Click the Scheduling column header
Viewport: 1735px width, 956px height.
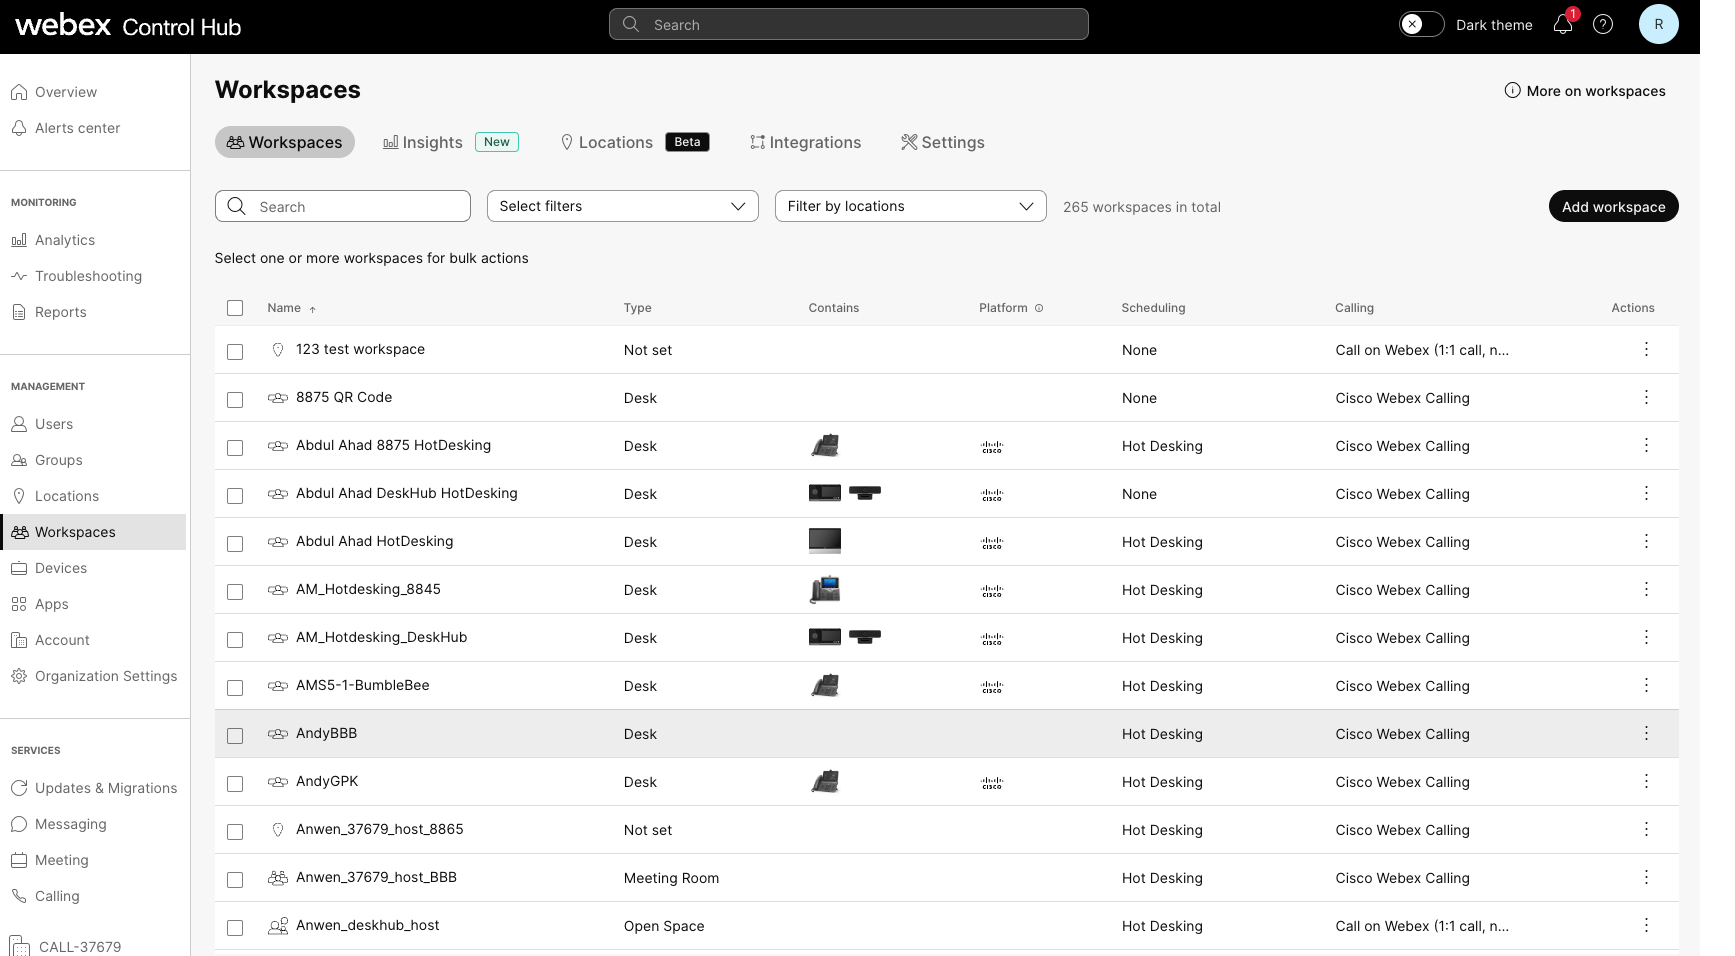[x=1153, y=308]
